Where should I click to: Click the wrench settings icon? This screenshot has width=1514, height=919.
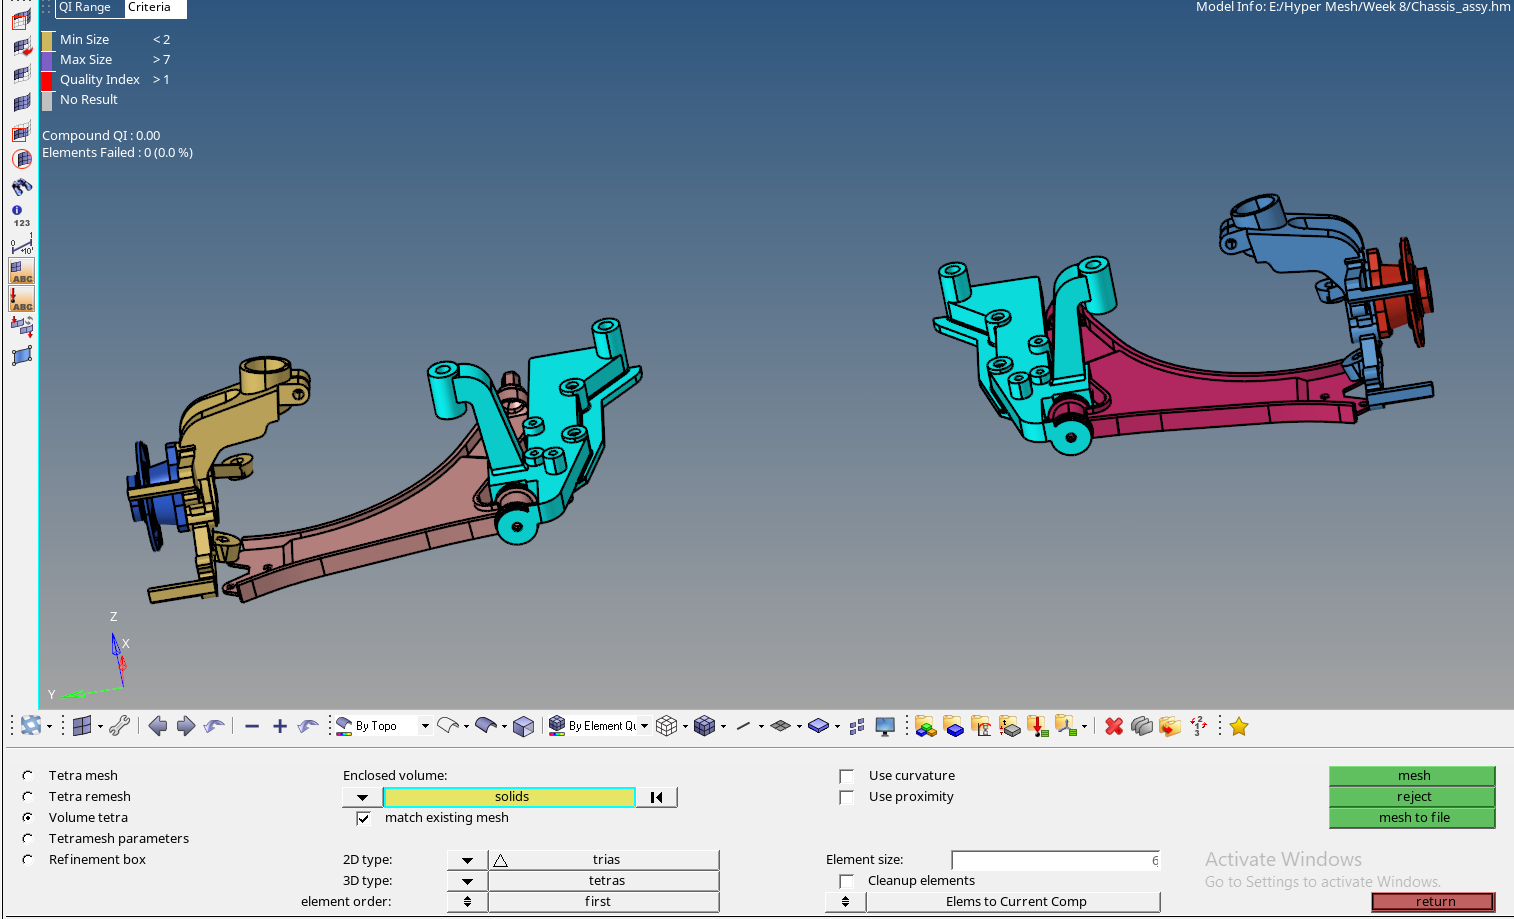[x=120, y=726]
